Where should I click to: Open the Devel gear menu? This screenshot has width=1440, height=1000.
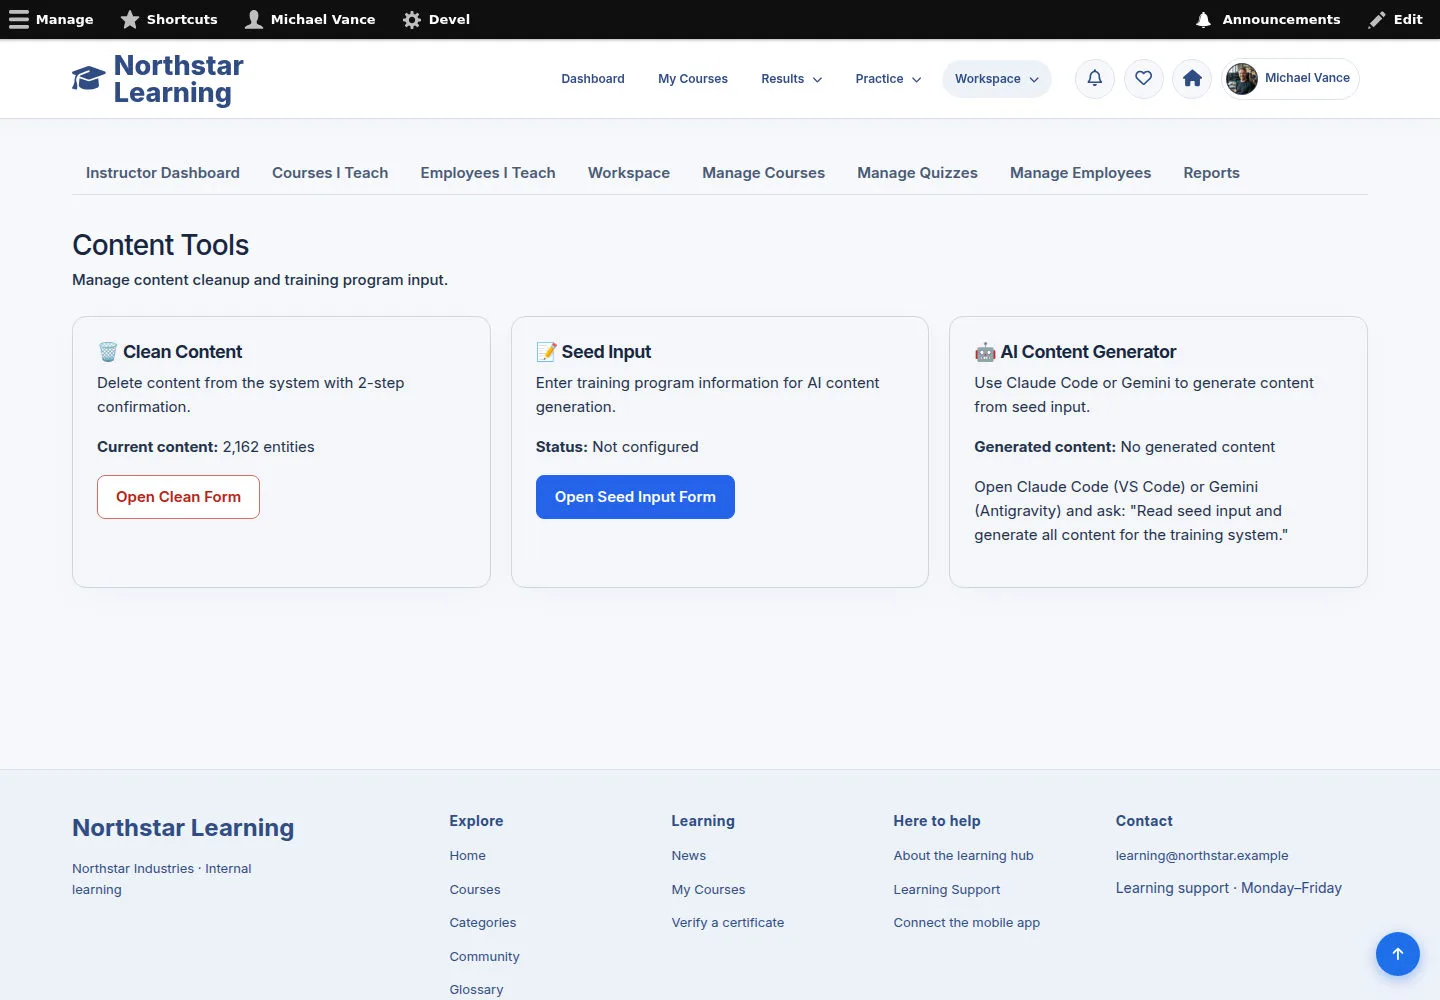[436, 19]
